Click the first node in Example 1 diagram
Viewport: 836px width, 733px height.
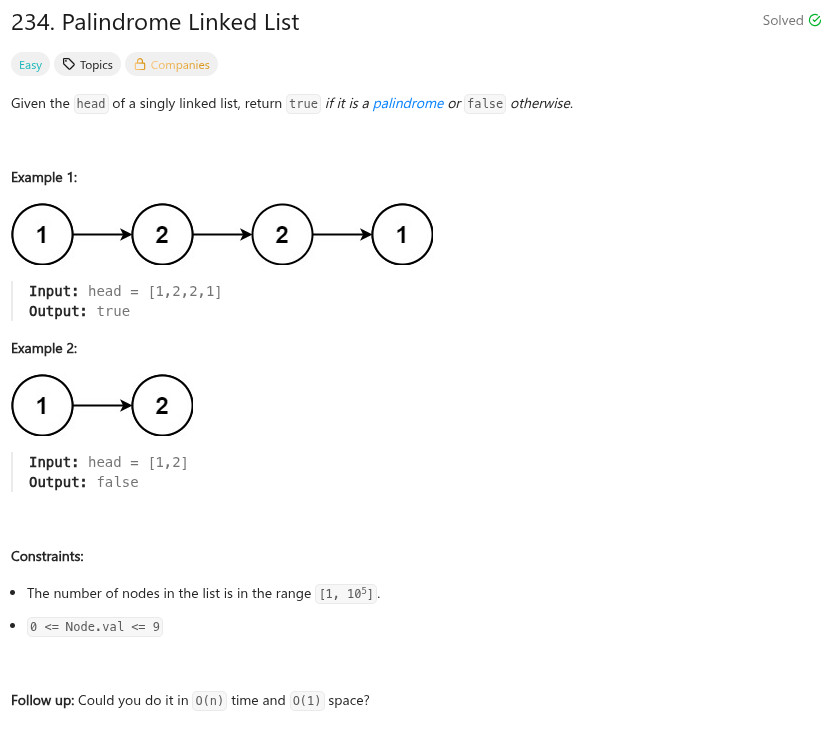(42, 235)
